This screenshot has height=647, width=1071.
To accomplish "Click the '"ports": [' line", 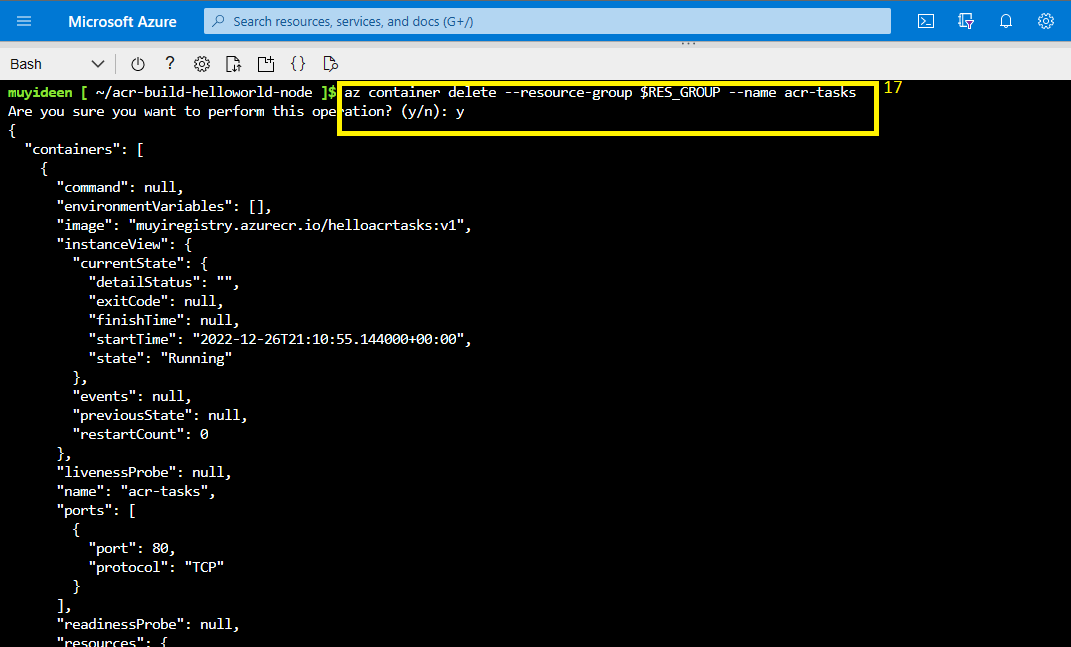I will tap(96, 510).
